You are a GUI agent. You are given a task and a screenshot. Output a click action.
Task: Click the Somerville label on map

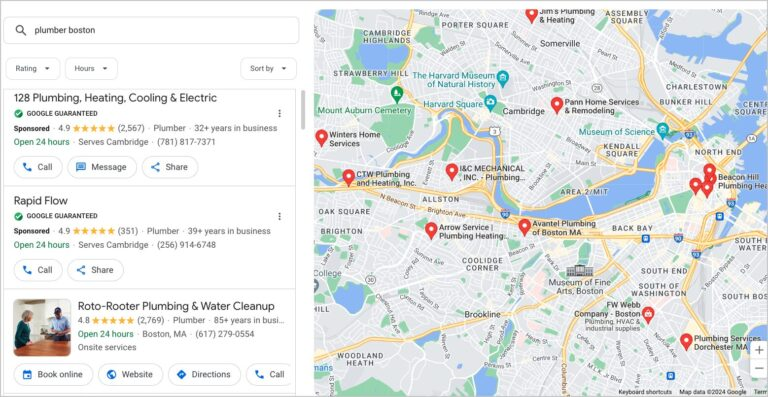coord(560,44)
